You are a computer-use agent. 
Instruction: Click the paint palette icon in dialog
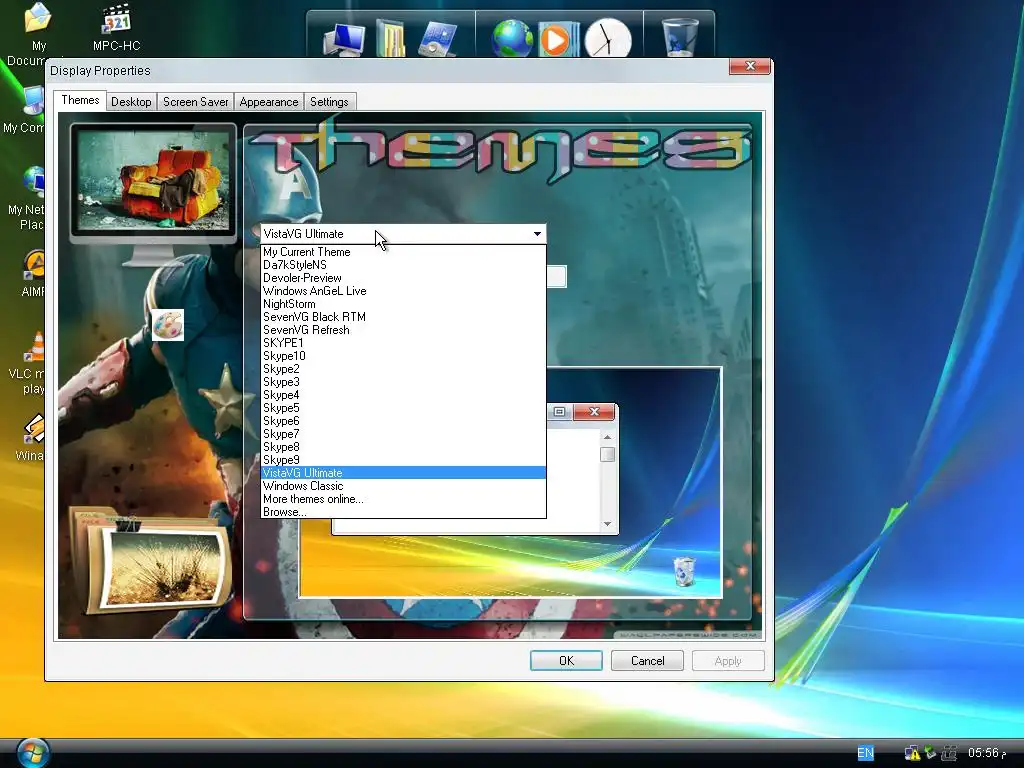tap(168, 325)
